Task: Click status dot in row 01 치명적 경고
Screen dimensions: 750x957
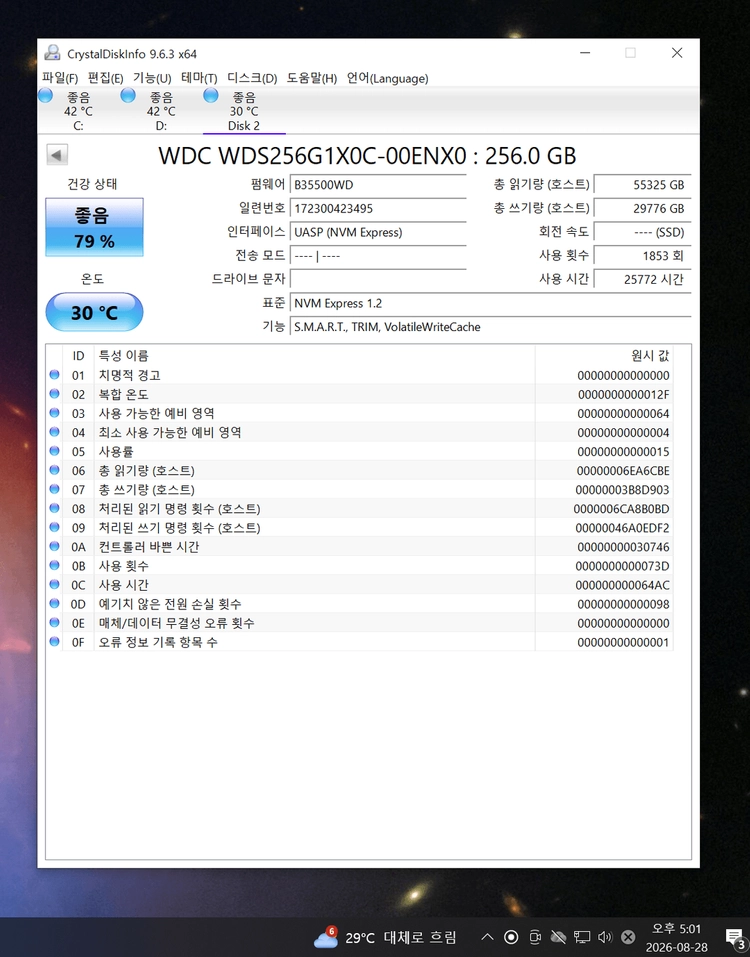Action: (x=54, y=375)
